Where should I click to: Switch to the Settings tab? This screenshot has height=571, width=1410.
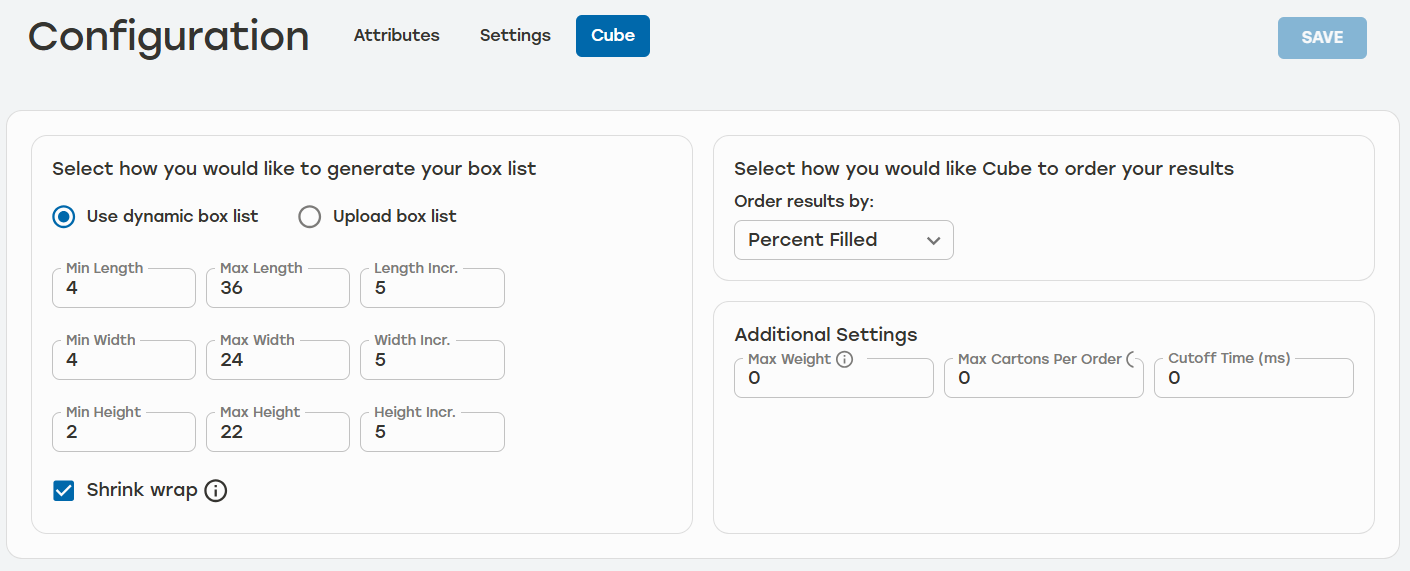[x=515, y=36]
